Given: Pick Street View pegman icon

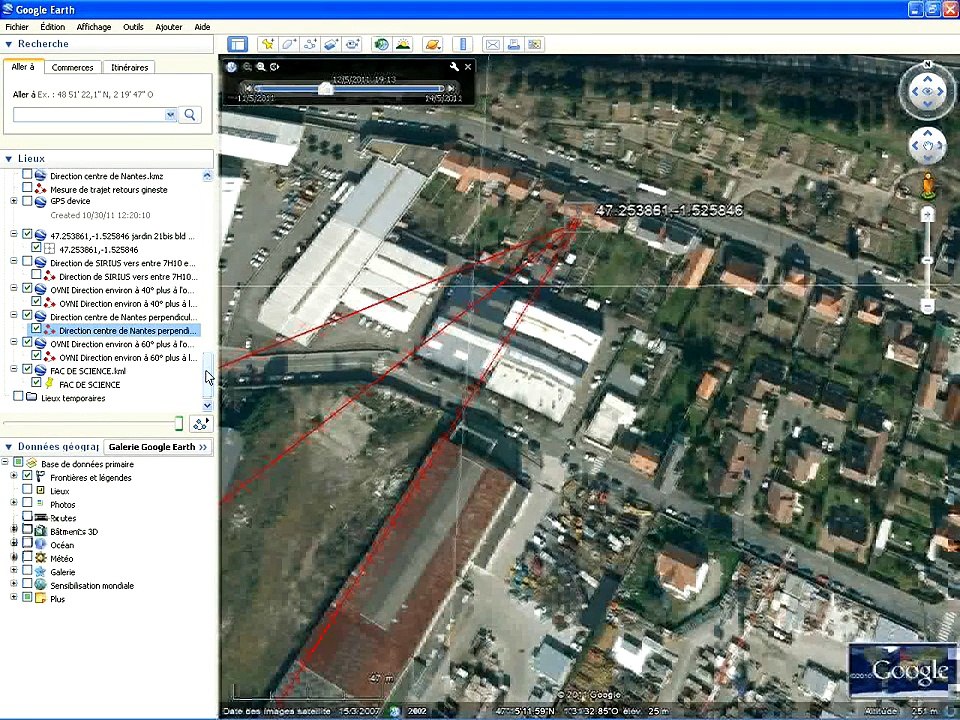Looking at the screenshot, I should pyautogui.click(x=928, y=186).
